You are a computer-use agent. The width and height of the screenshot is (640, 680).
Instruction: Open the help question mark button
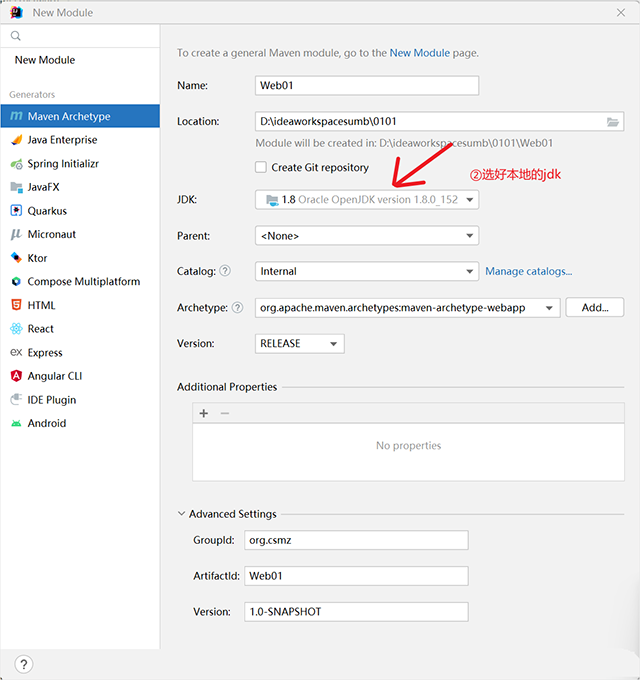pyautogui.click(x=24, y=664)
